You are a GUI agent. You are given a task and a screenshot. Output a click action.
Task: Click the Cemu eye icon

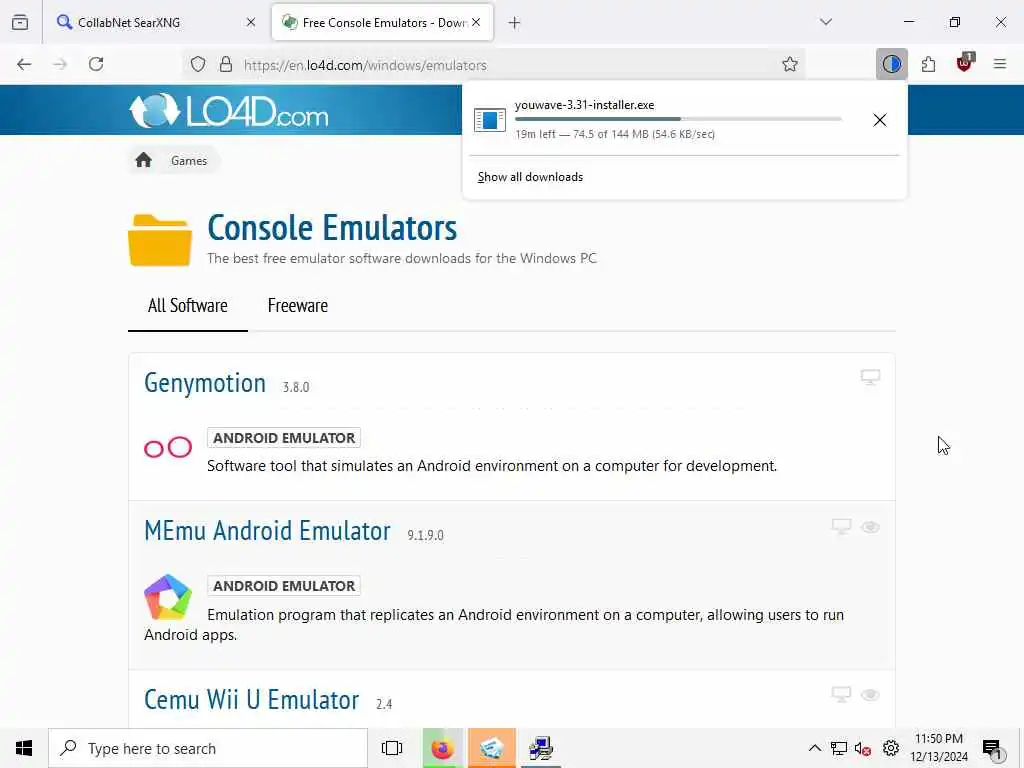pos(871,695)
